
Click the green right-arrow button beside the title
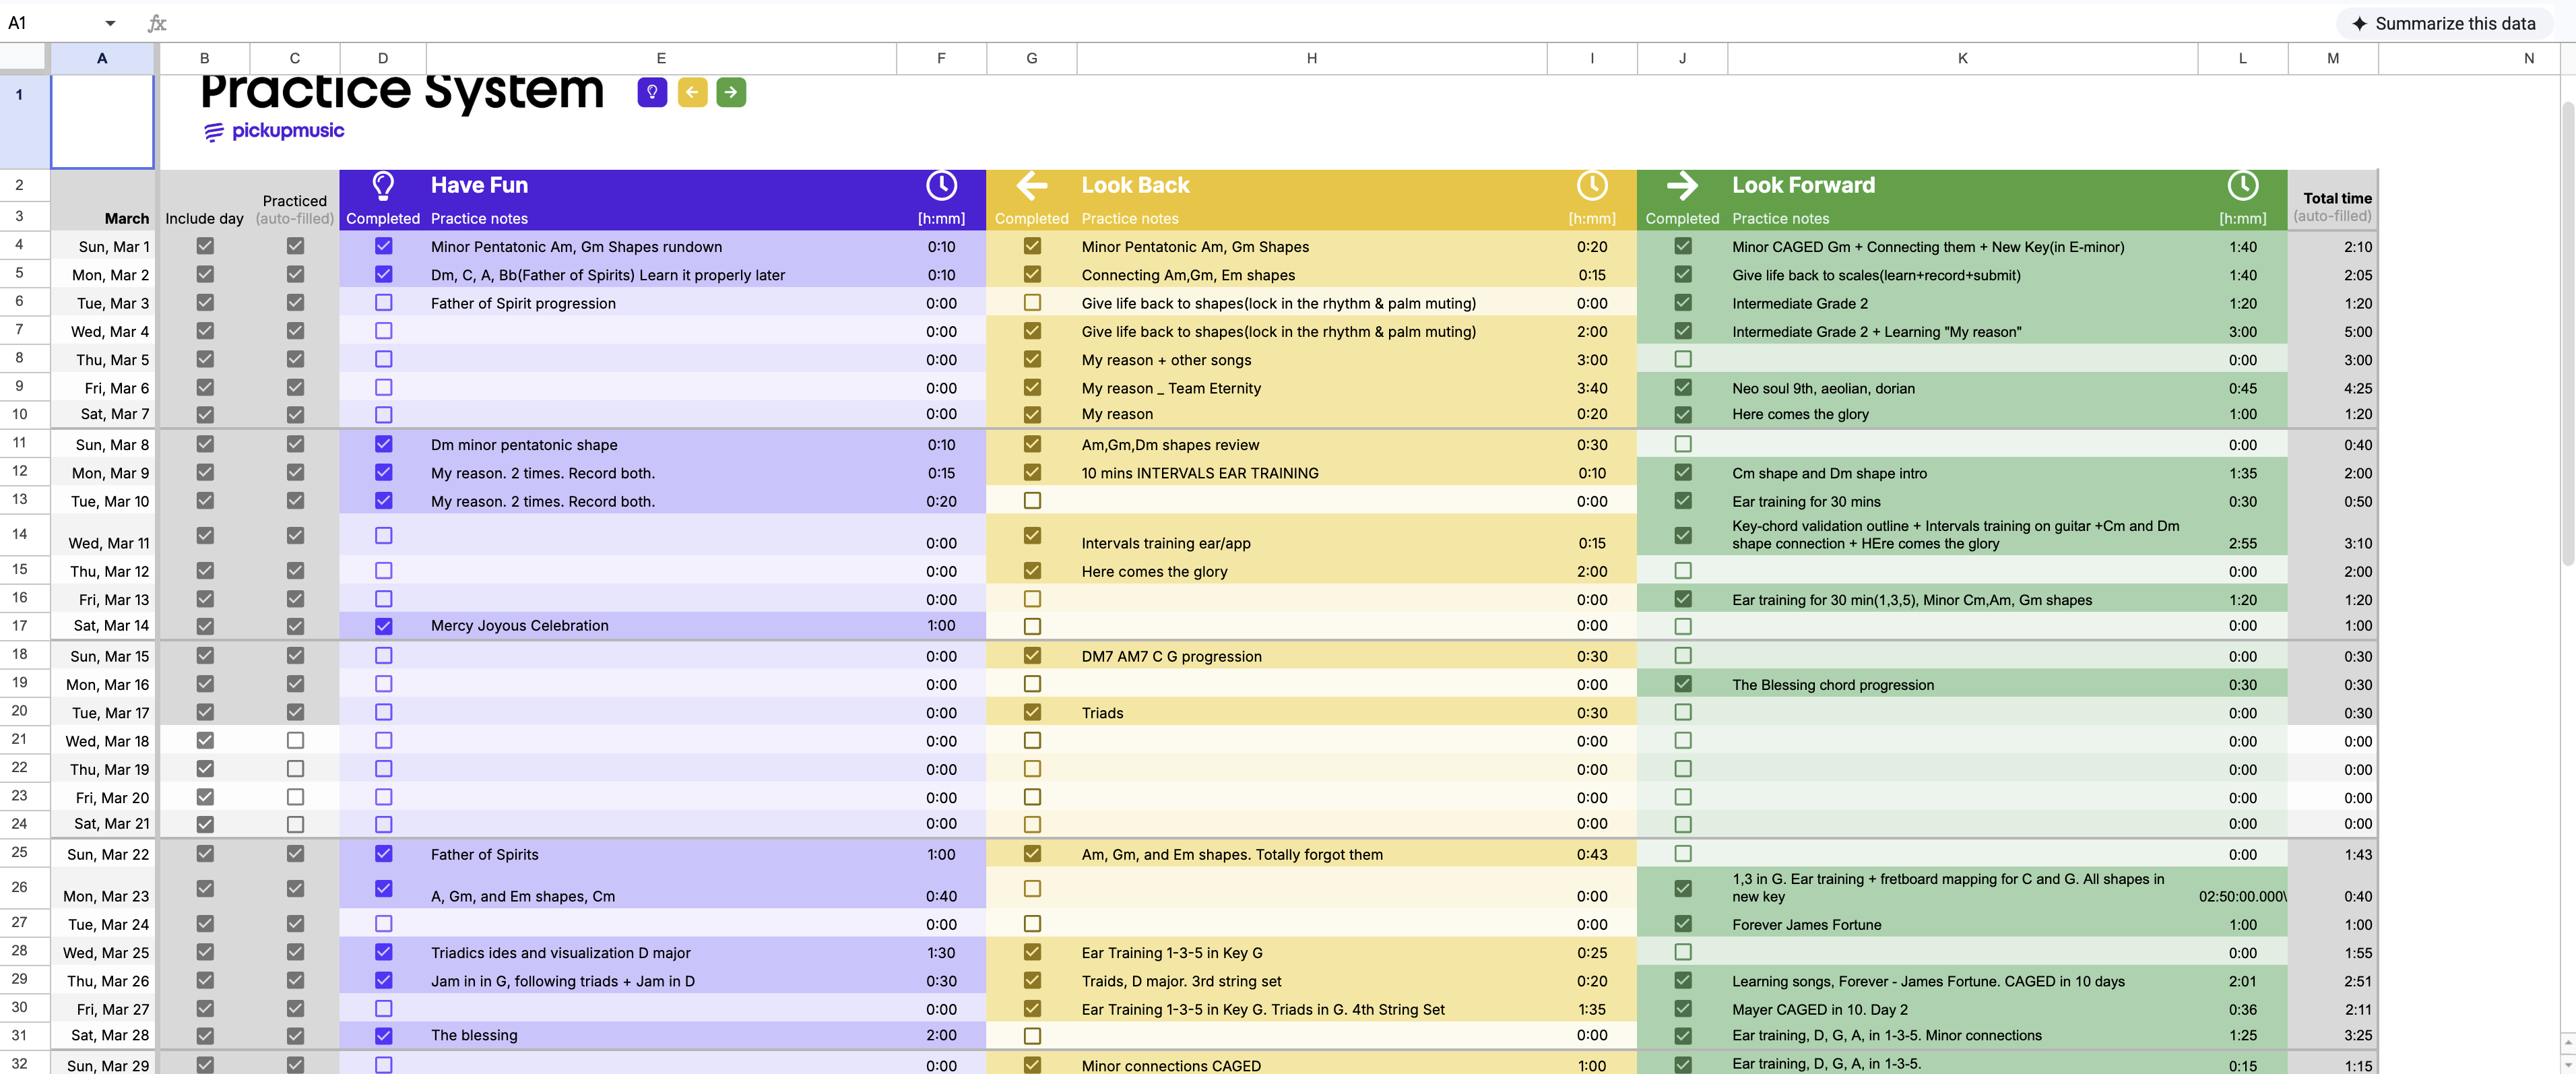[731, 92]
